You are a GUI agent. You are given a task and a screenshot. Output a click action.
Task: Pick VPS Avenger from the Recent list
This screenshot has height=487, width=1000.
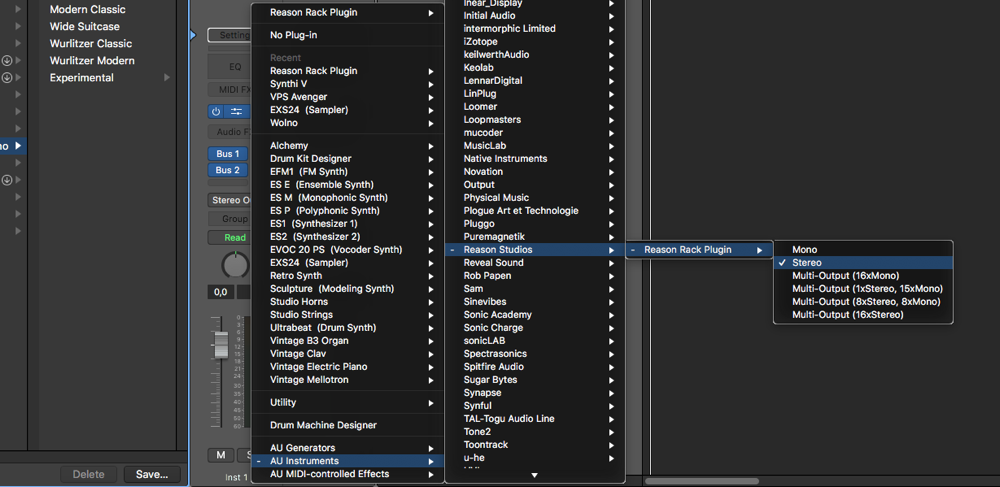tap(348, 97)
